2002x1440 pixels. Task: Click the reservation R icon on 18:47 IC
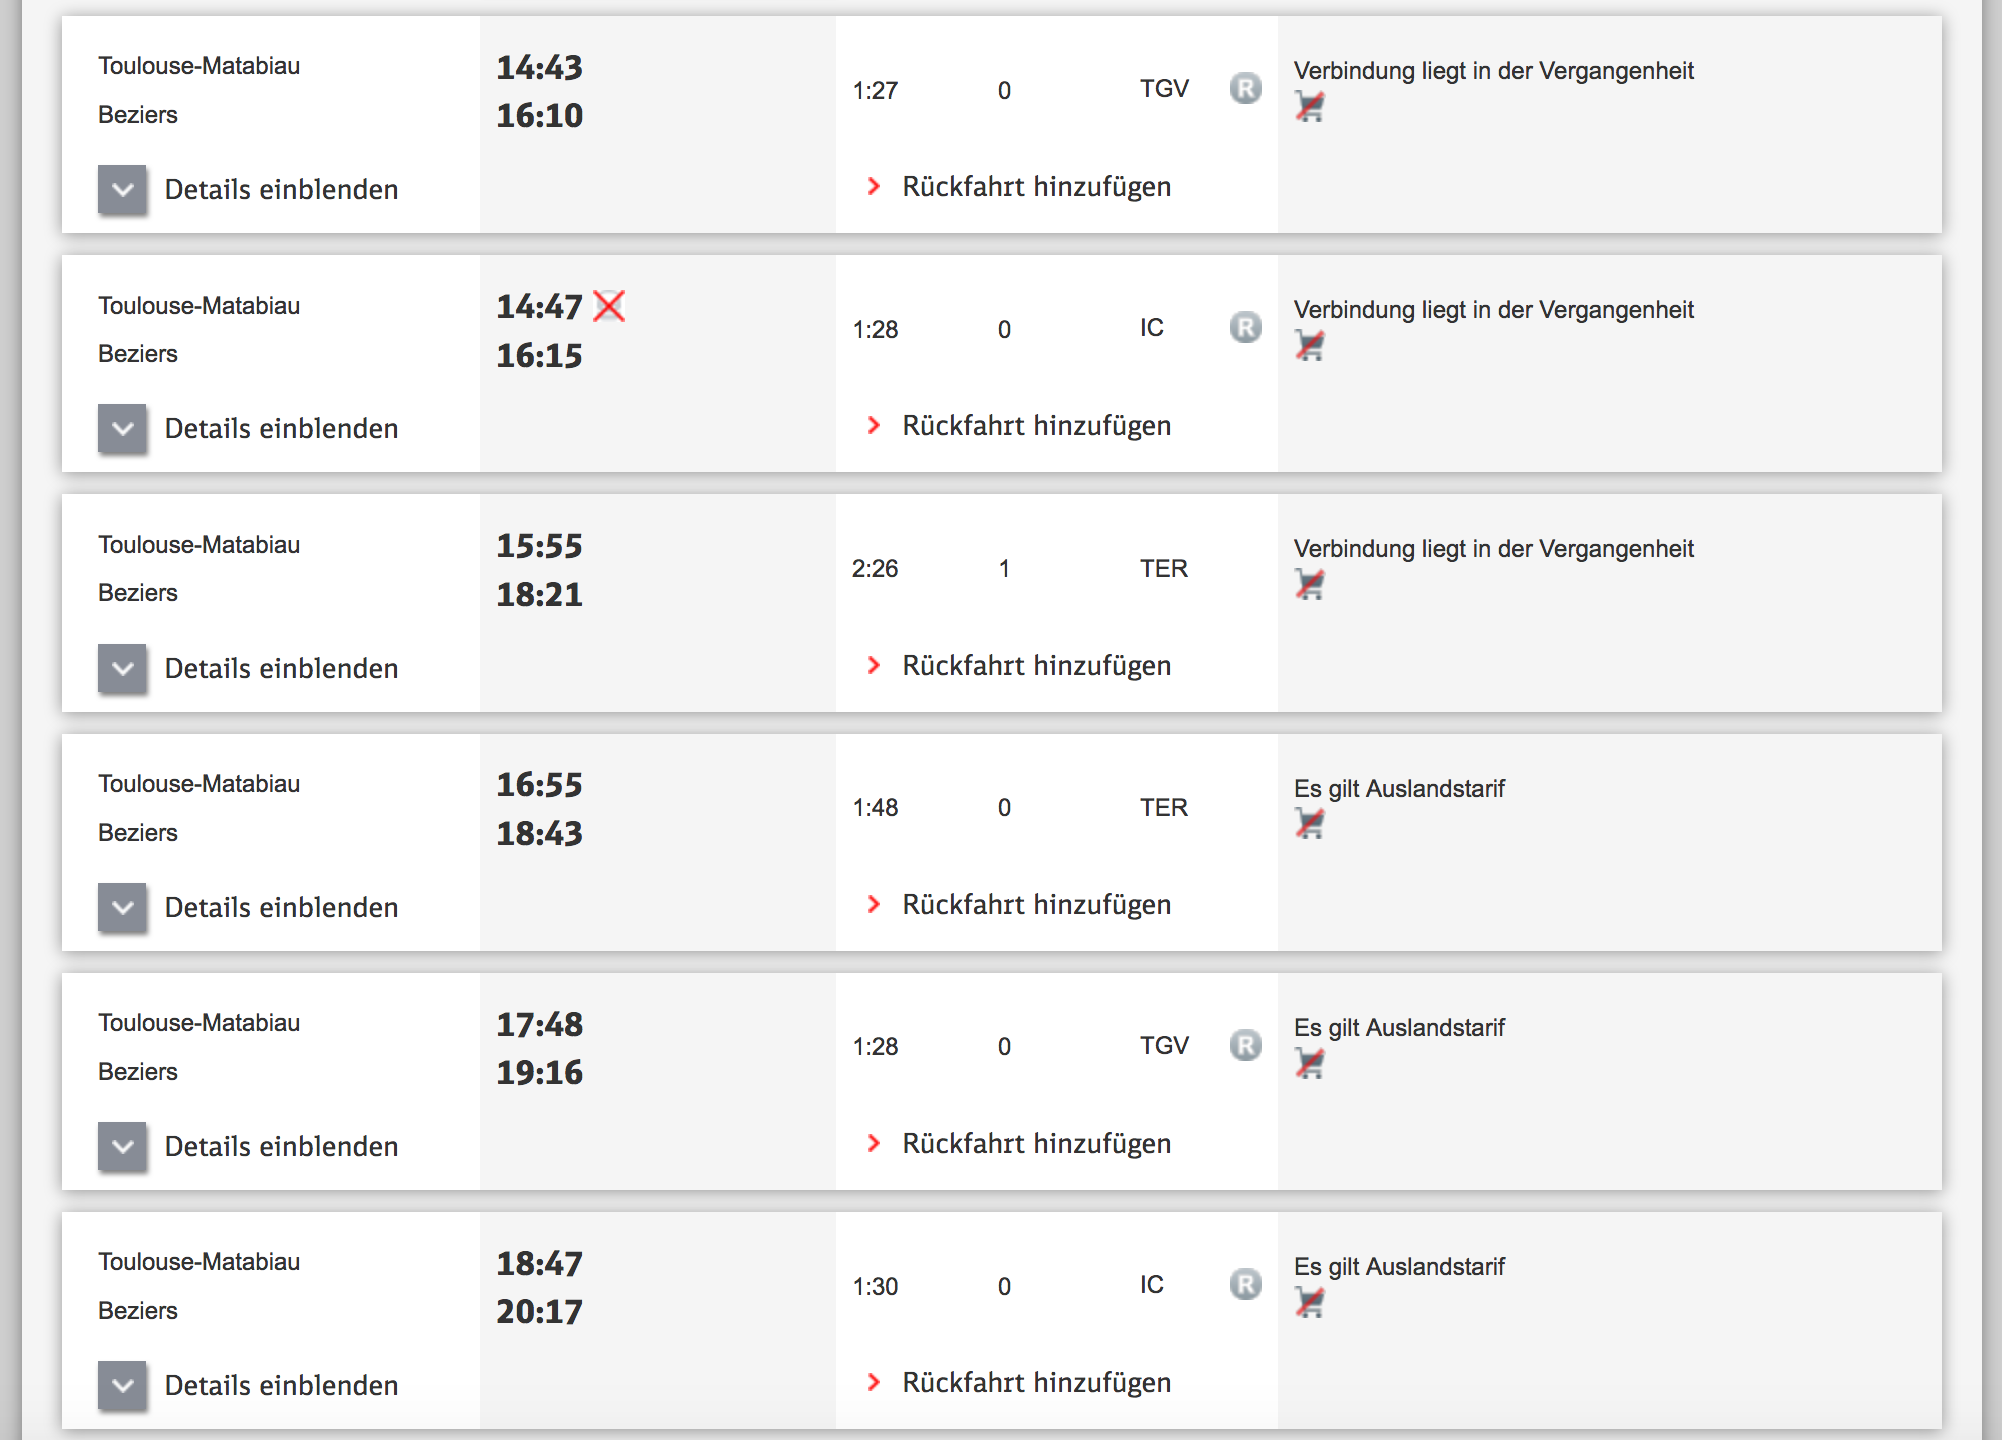point(1245,1285)
